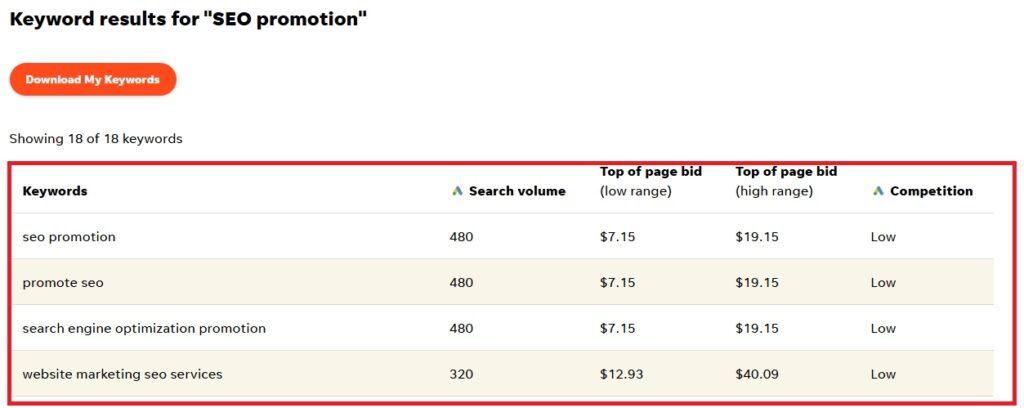1024x408 pixels.
Task: Click the $12.93 low range bid
Action: (621, 374)
